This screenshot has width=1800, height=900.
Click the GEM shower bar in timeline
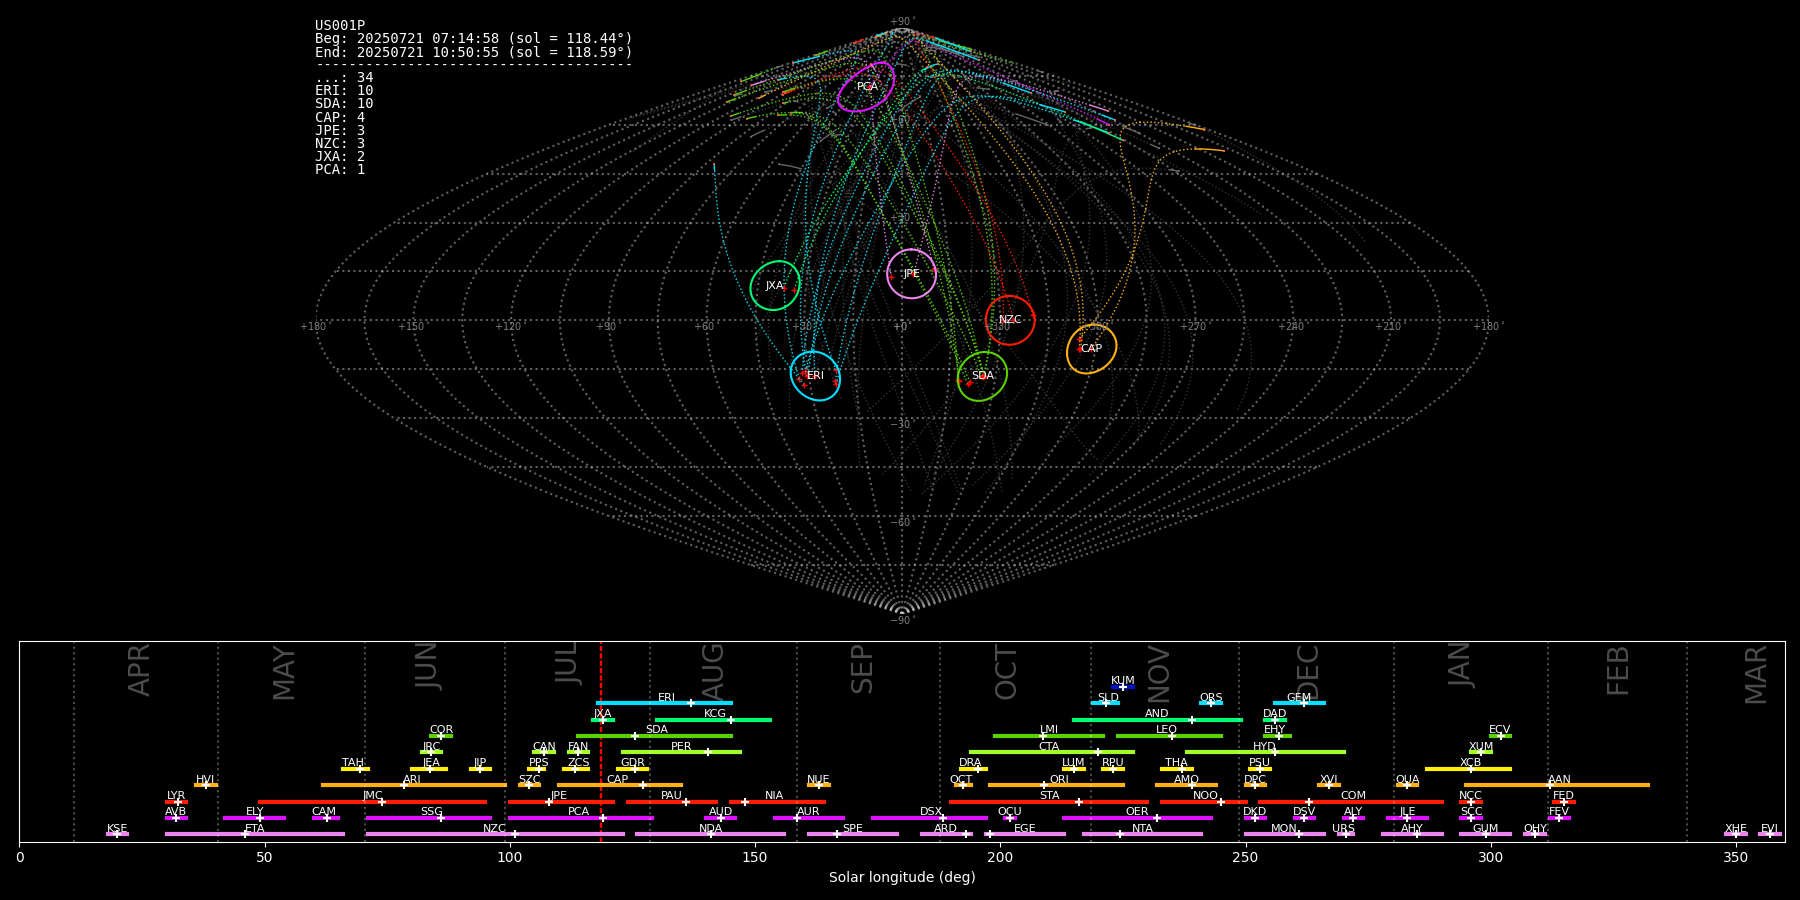[x=1299, y=703]
